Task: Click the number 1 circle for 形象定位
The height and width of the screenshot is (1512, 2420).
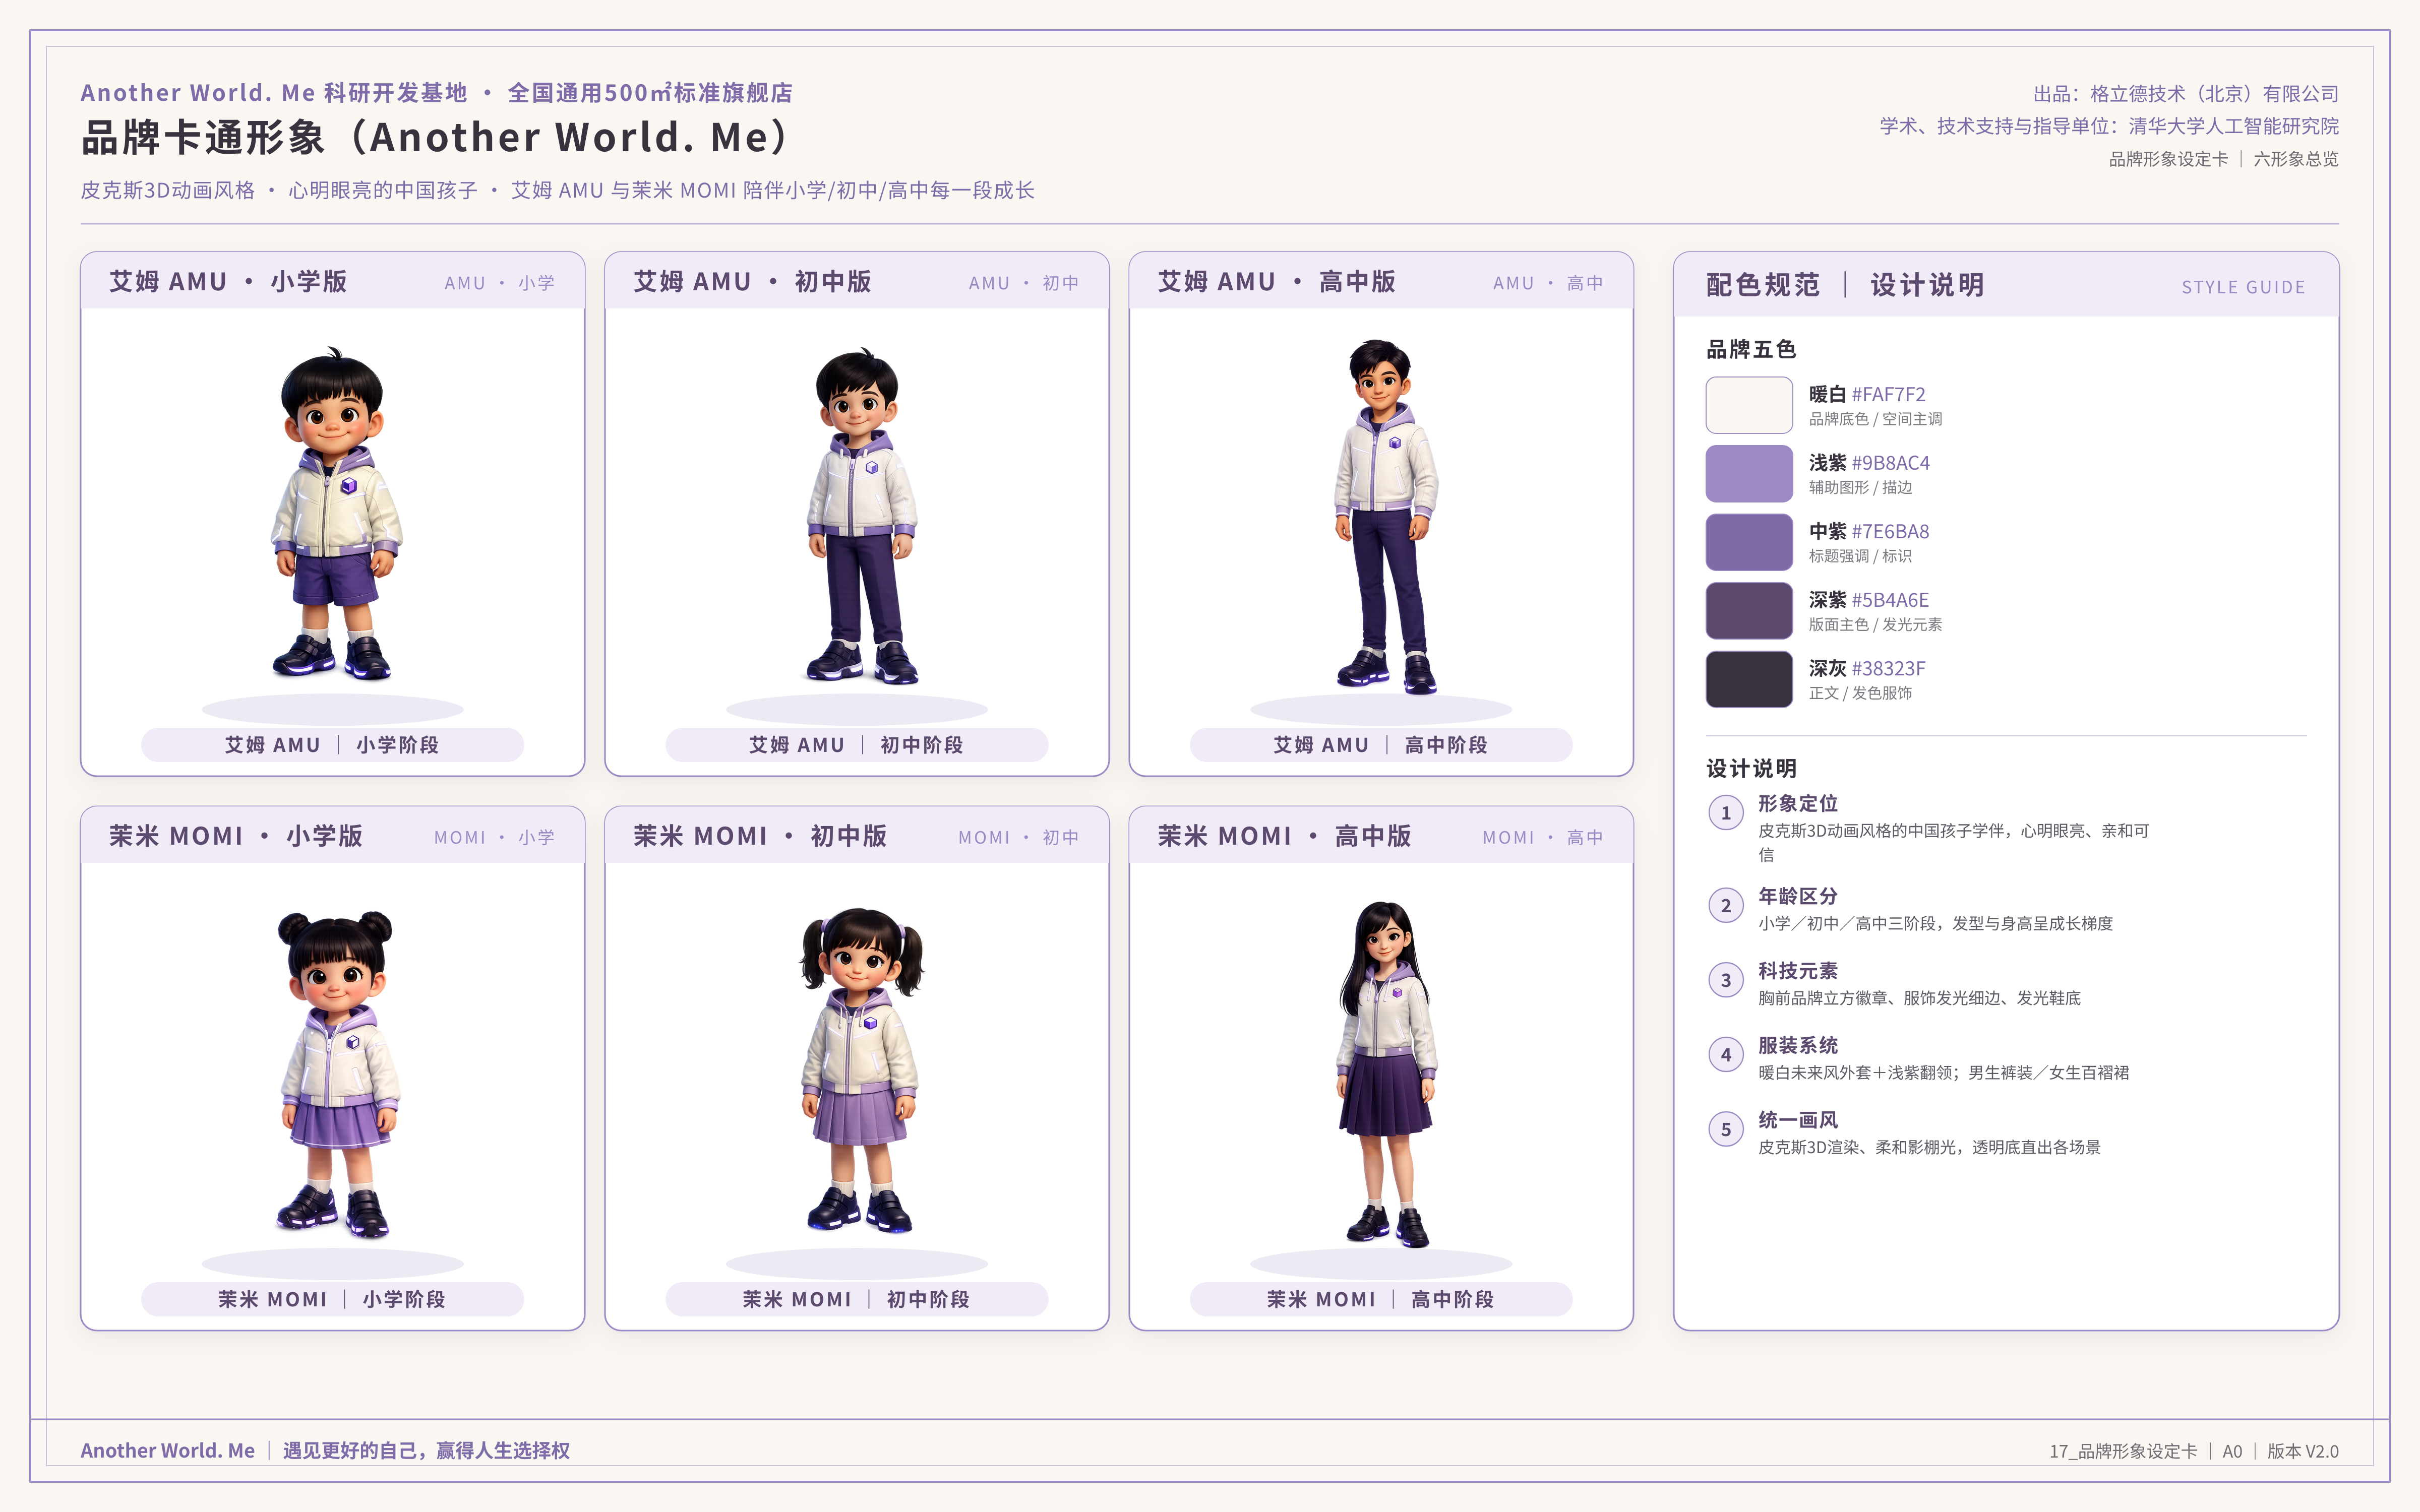Action: (1726, 813)
